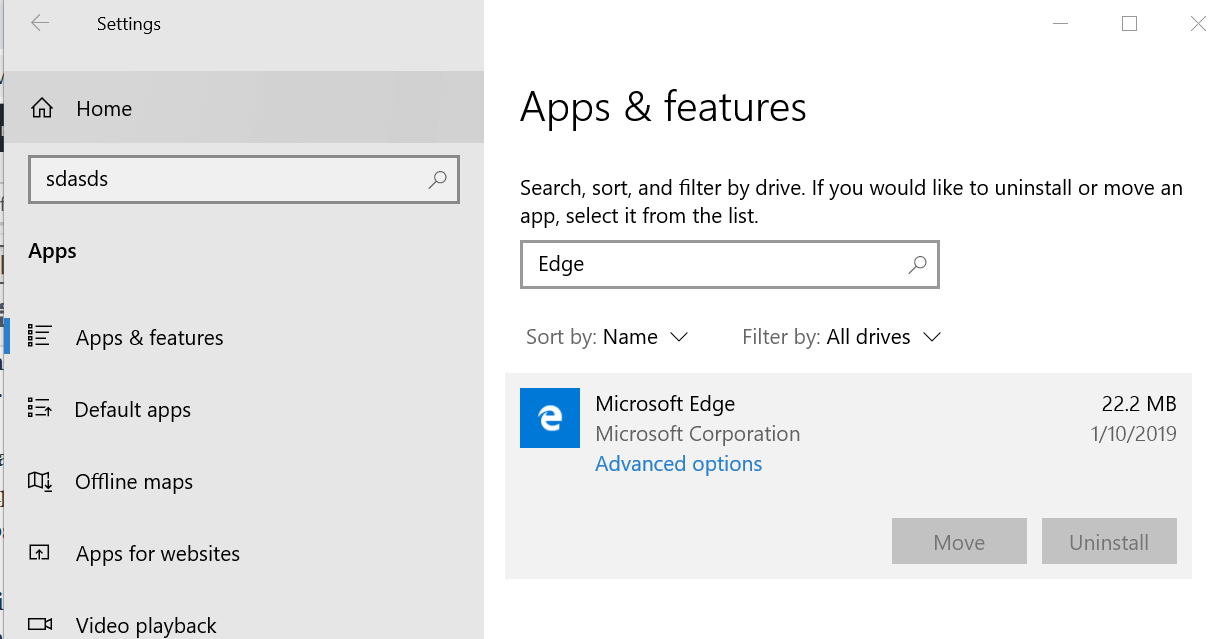Click the Uninstall button

point(1109,541)
